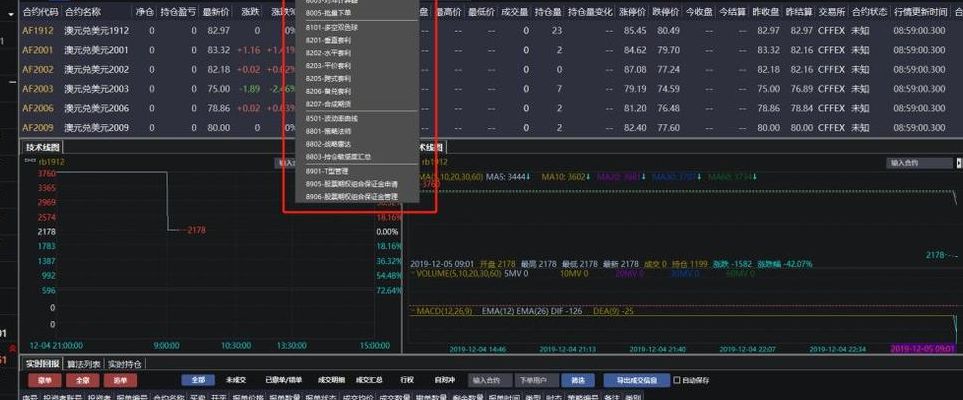Click the 最新价 column header
Screen dimensions: 963x400
(x=216, y=12)
